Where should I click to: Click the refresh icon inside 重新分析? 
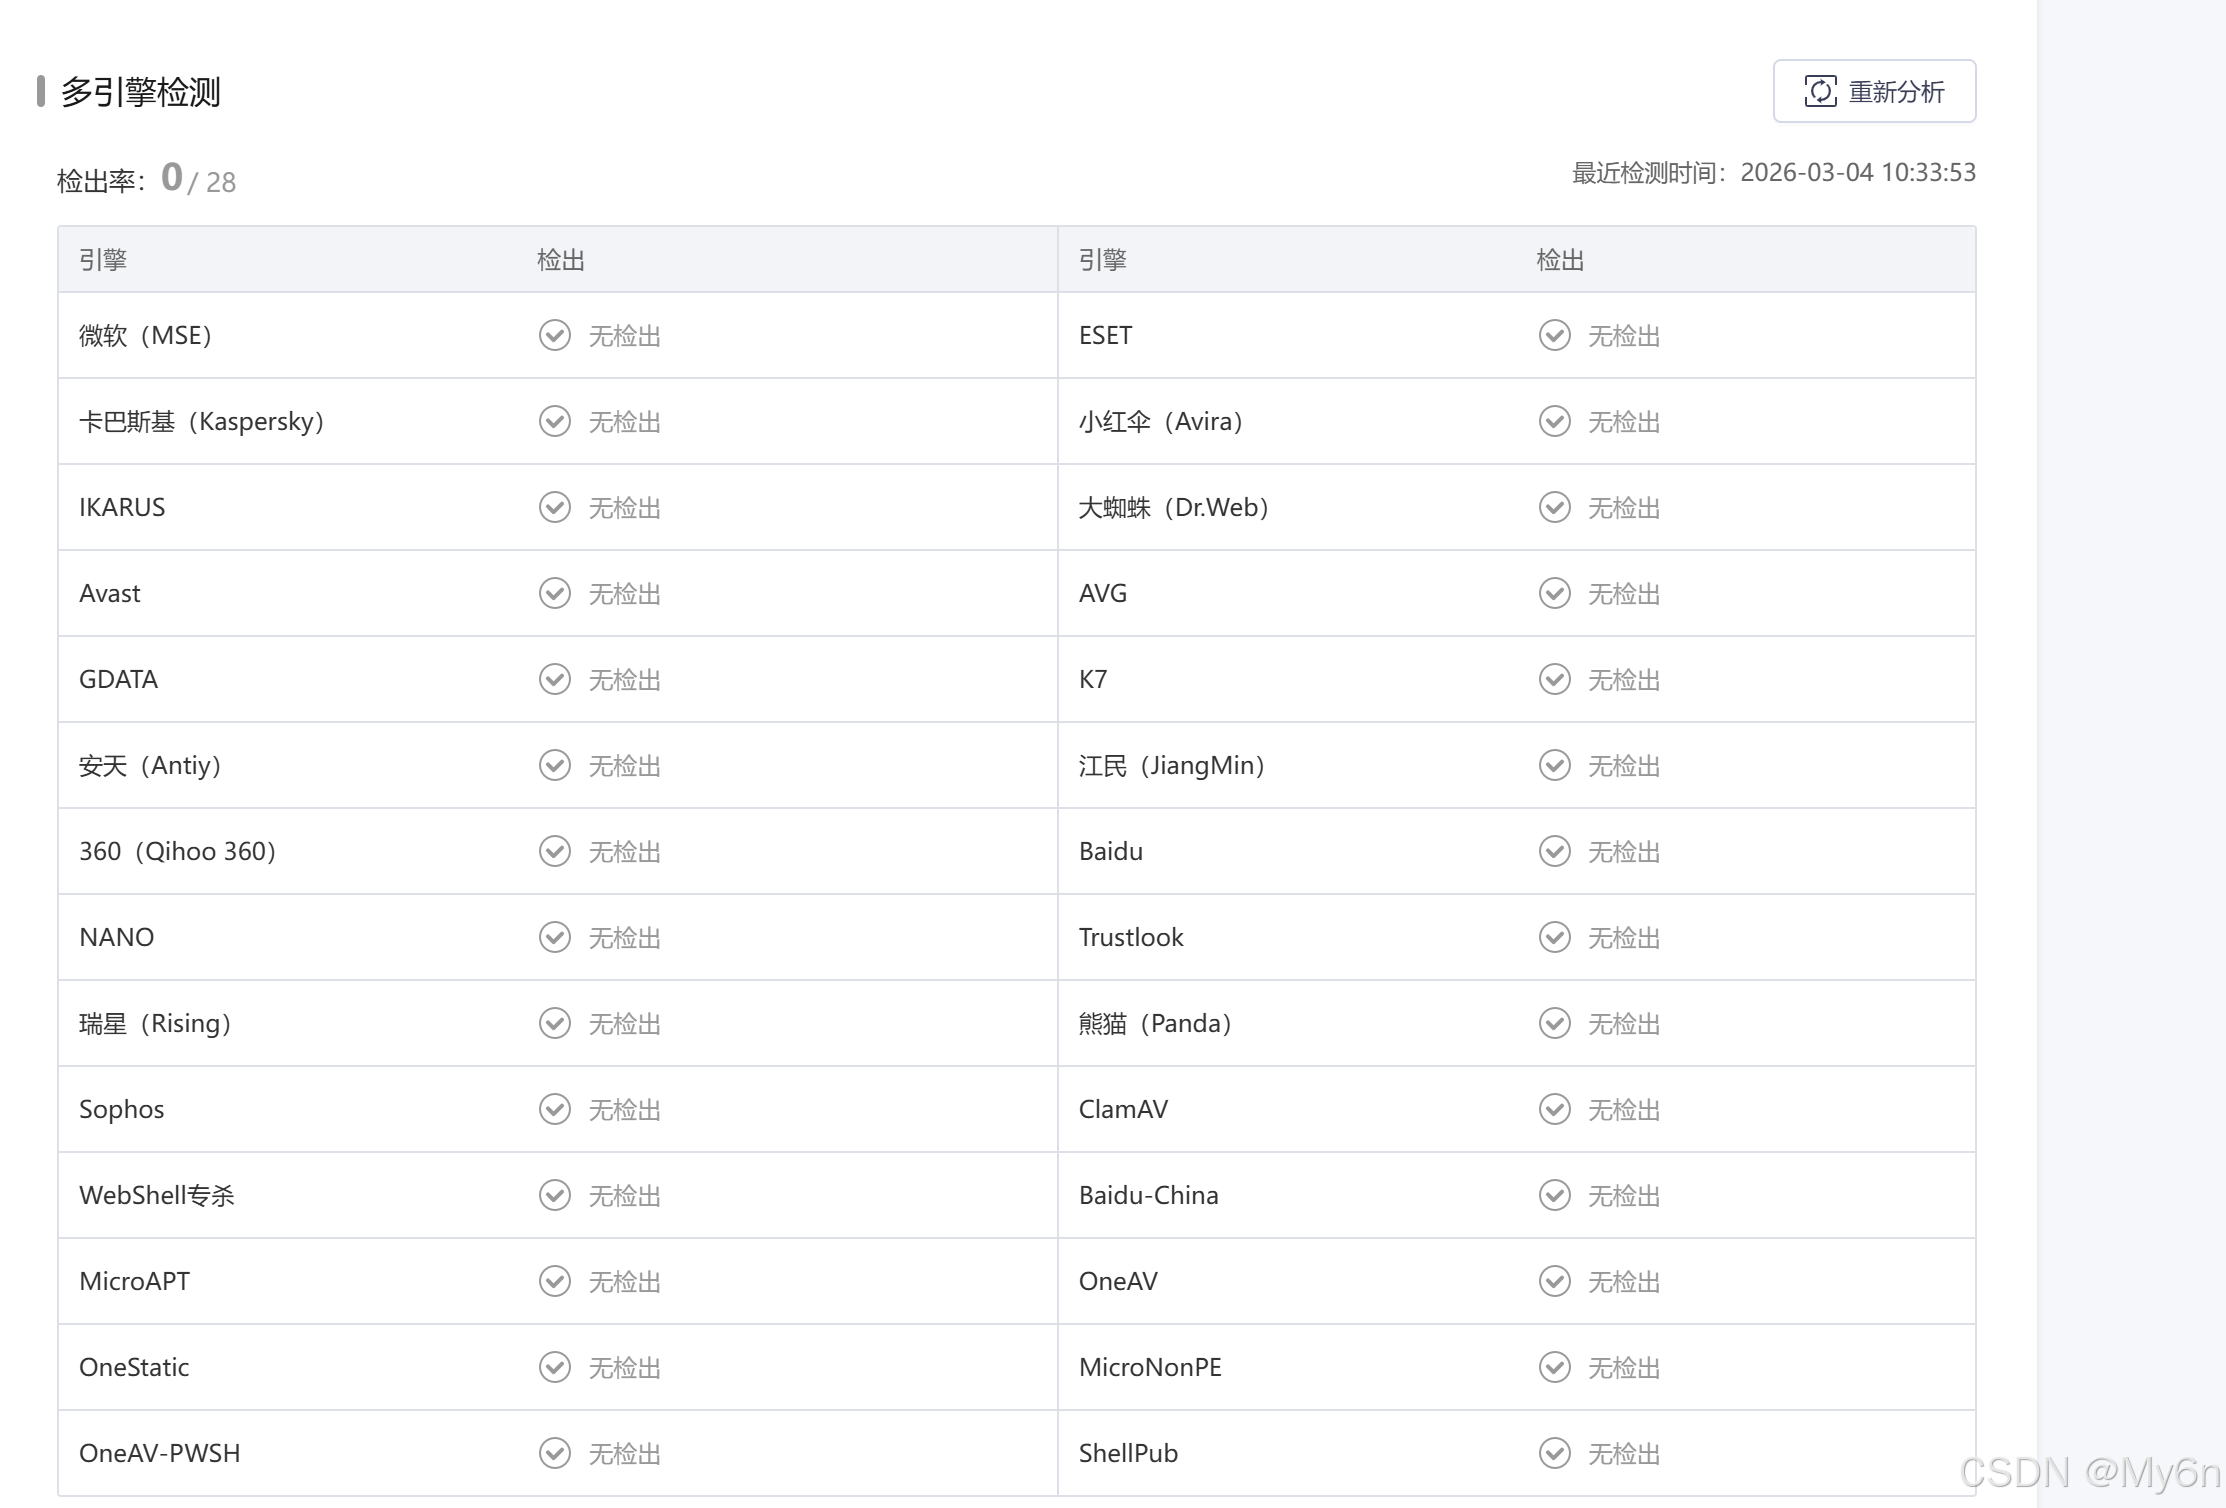click(x=1820, y=91)
